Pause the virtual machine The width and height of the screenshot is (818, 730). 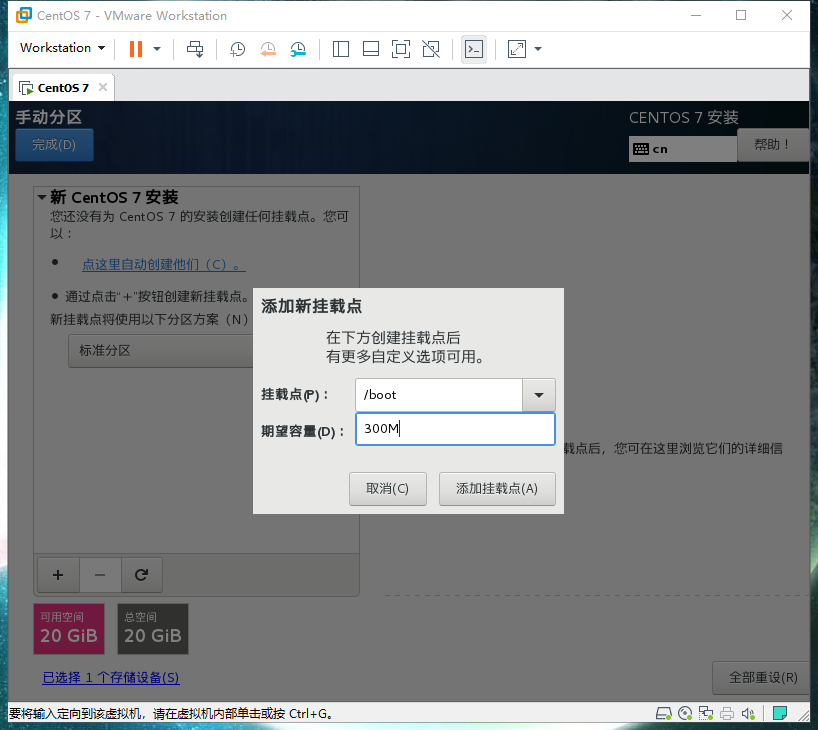pos(136,49)
